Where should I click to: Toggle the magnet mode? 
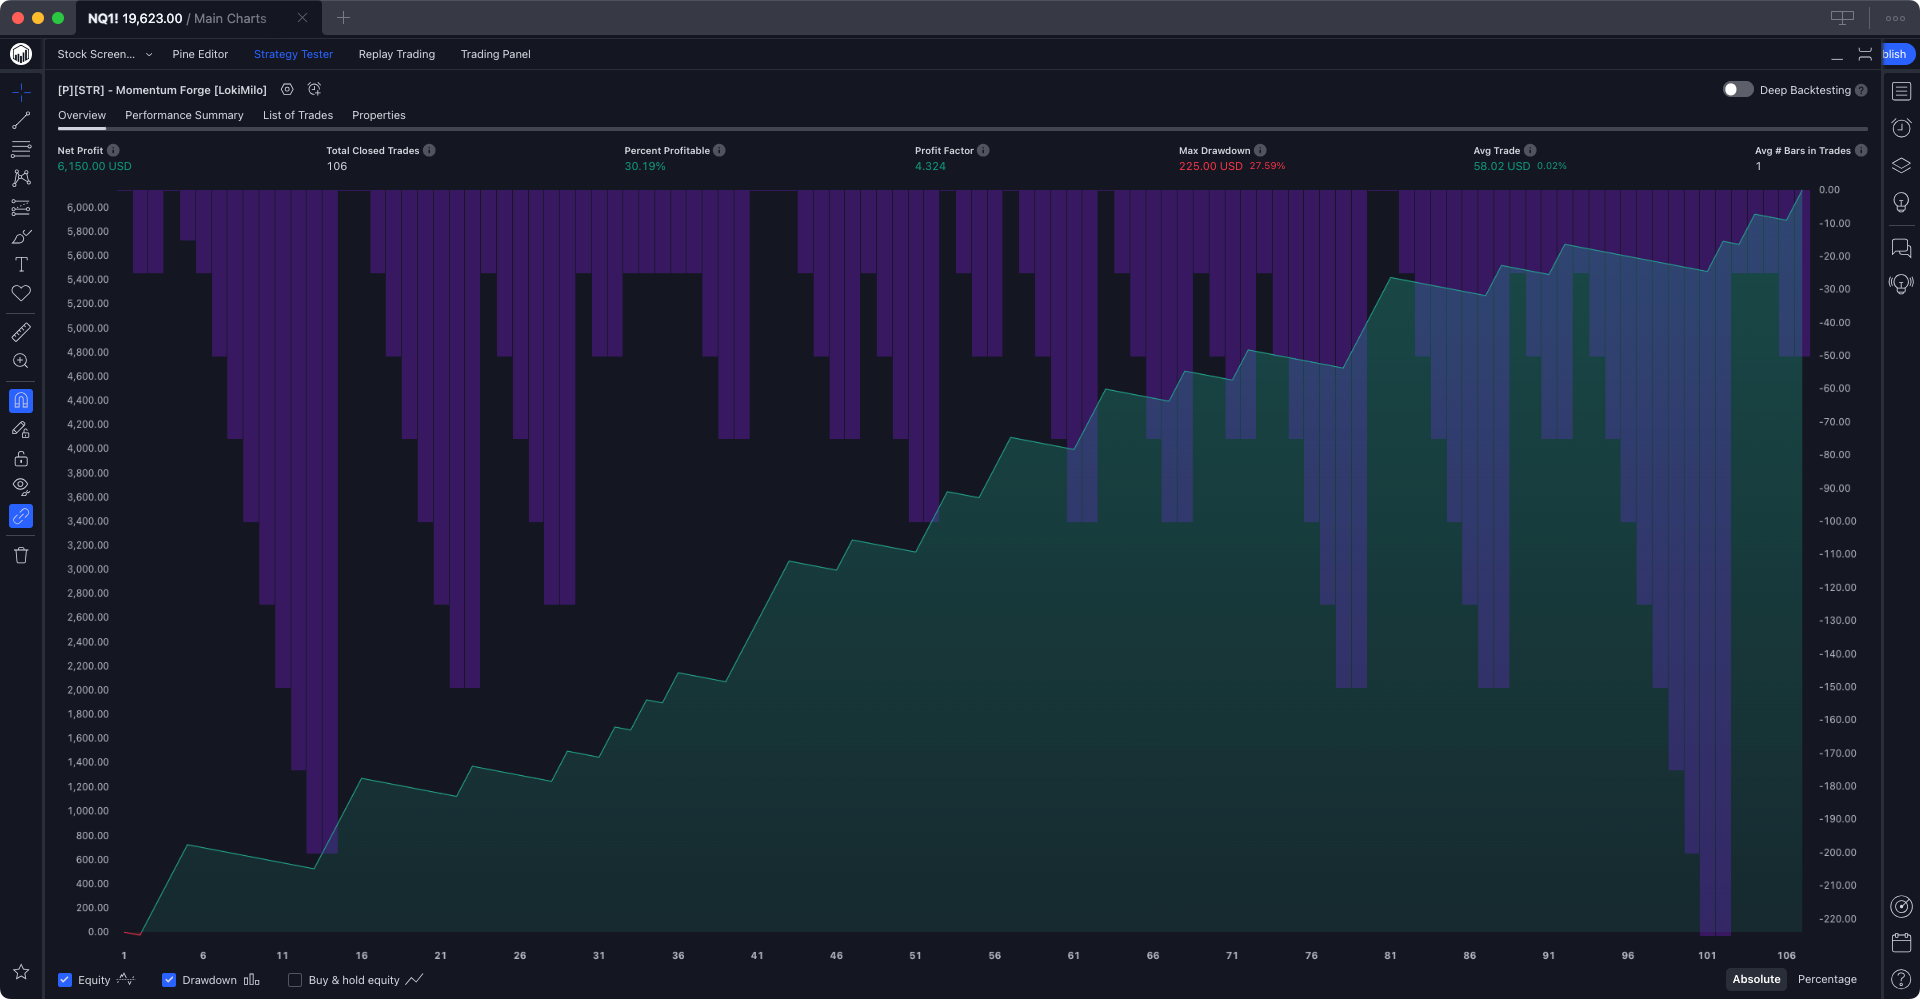point(21,401)
